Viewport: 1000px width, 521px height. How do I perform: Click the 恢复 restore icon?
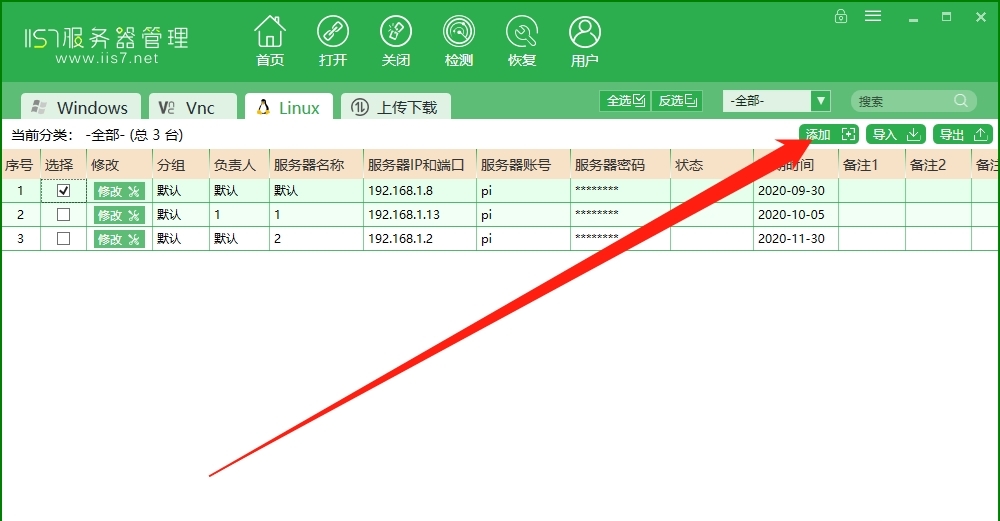pyautogui.click(x=522, y=41)
